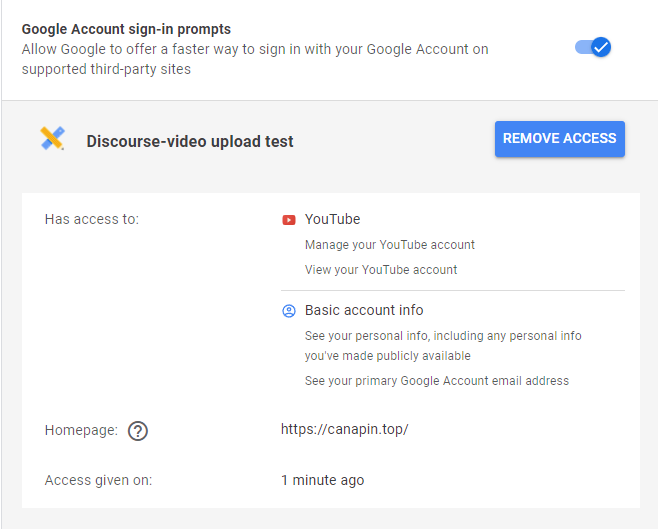Click Manage your YouTube account text
This screenshot has height=529, width=658.
[x=389, y=245]
